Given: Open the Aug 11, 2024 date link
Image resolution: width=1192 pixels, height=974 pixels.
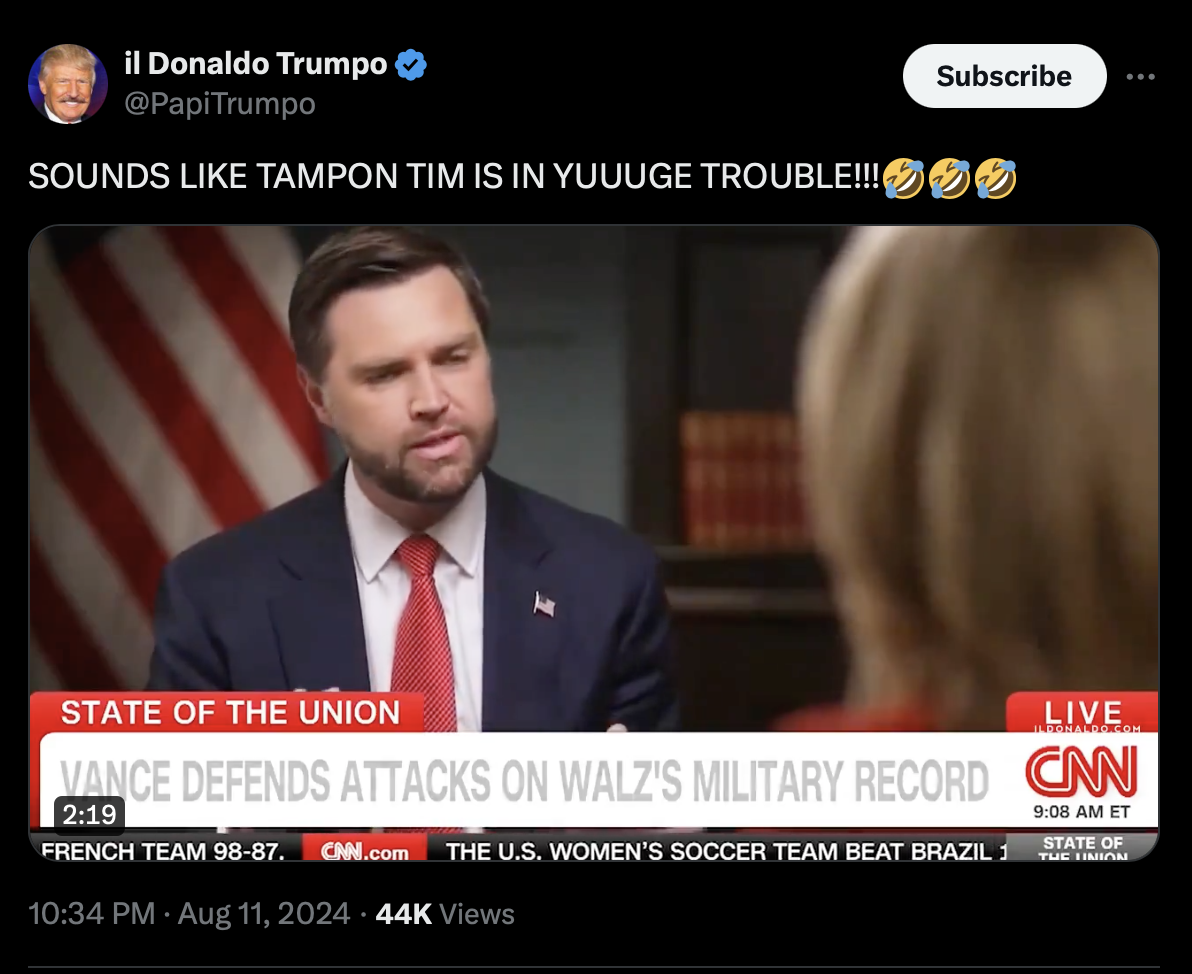Looking at the screenshot, I should [264, 913].
